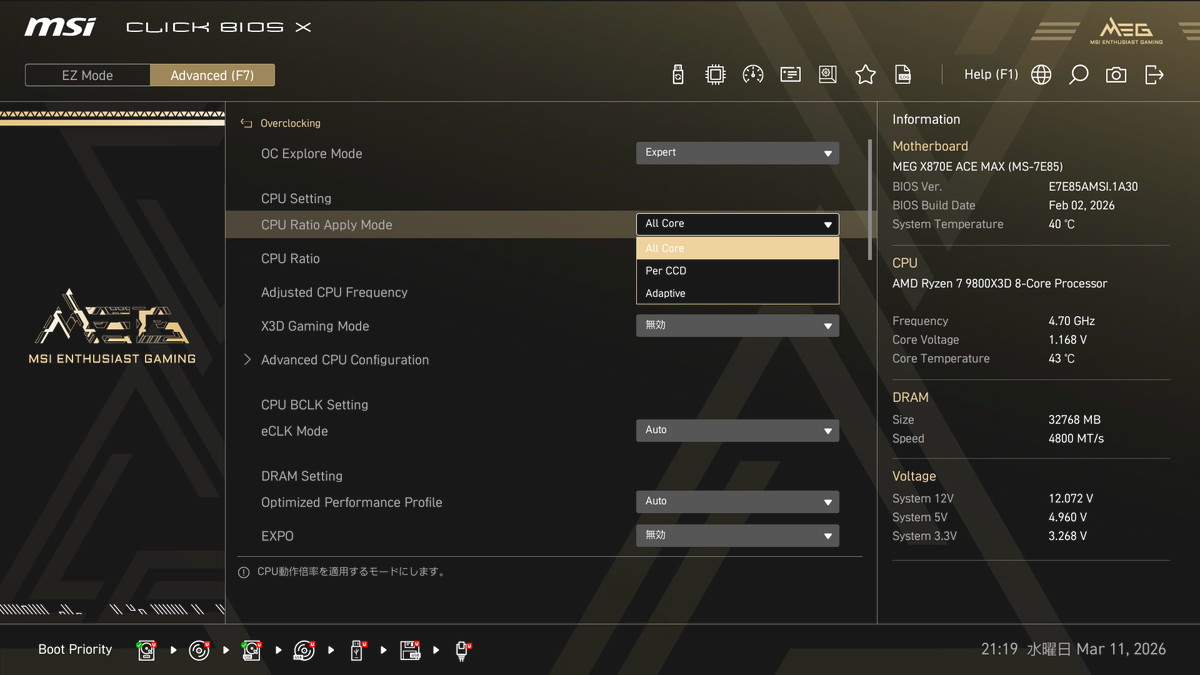Click the exit icon at top right
Image resolution: width=1200 pixels, height=675 pixels.
tap(1154, 75)
